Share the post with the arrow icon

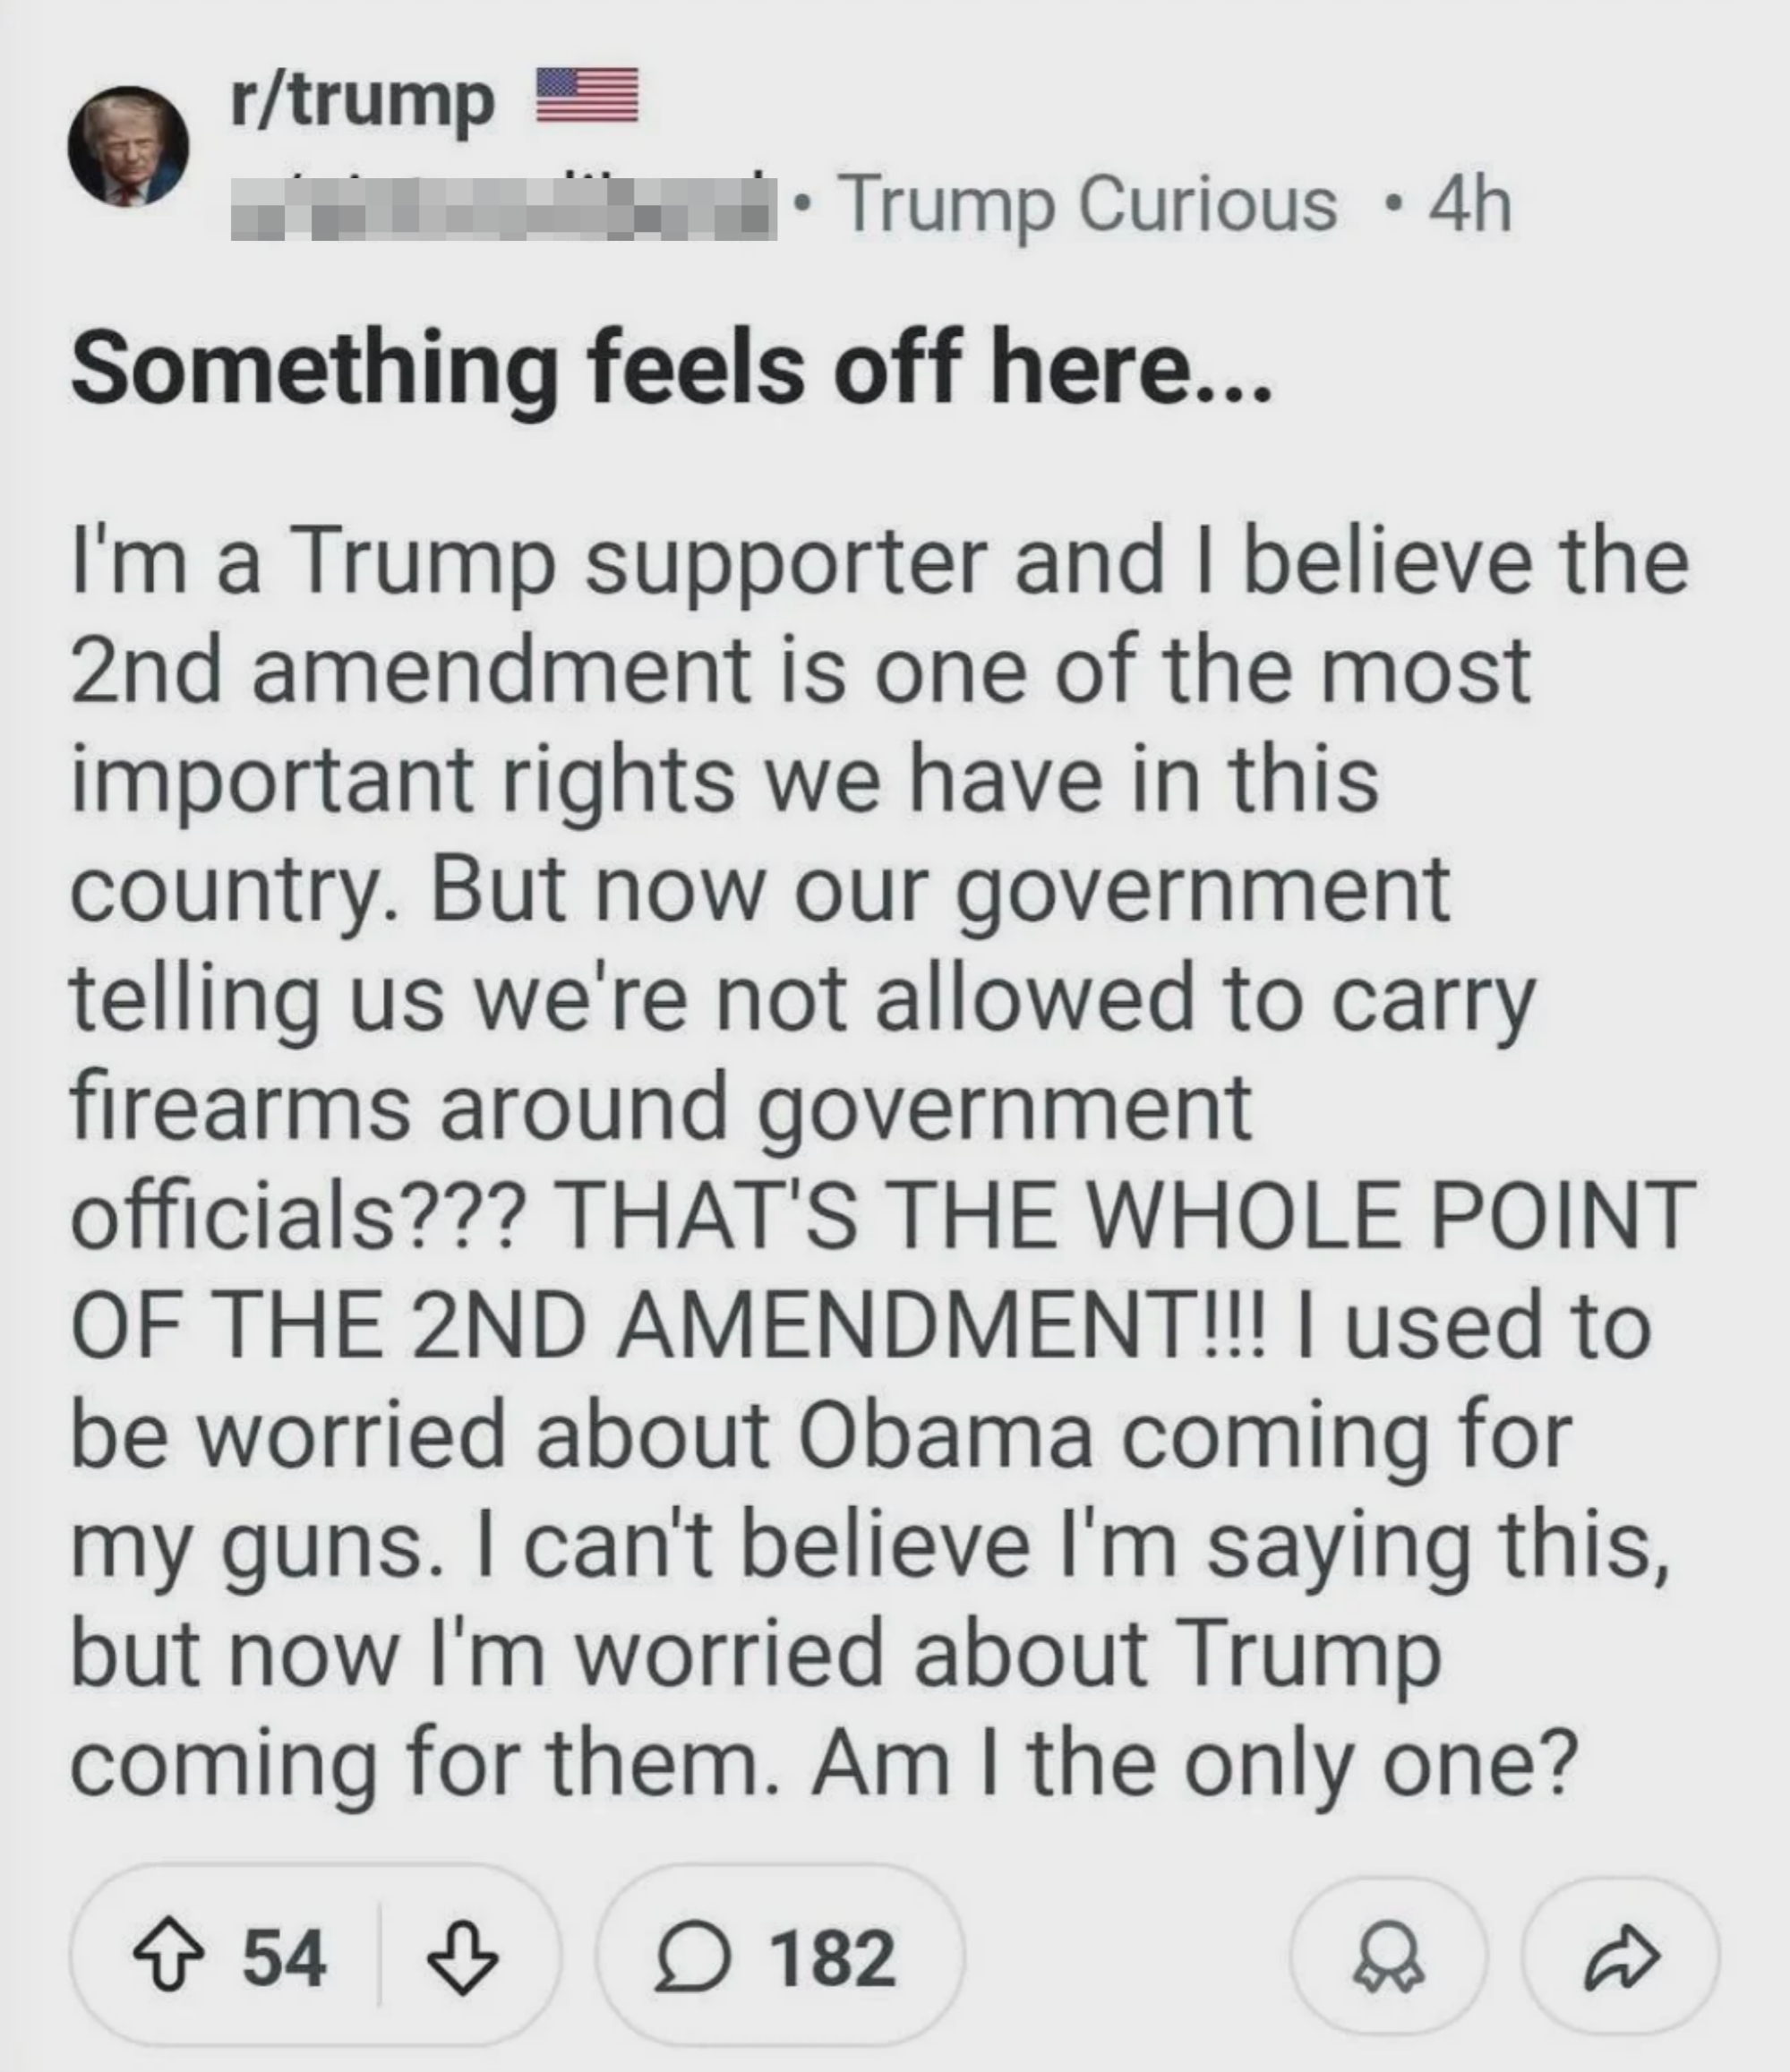[x=1621, y=1958]
